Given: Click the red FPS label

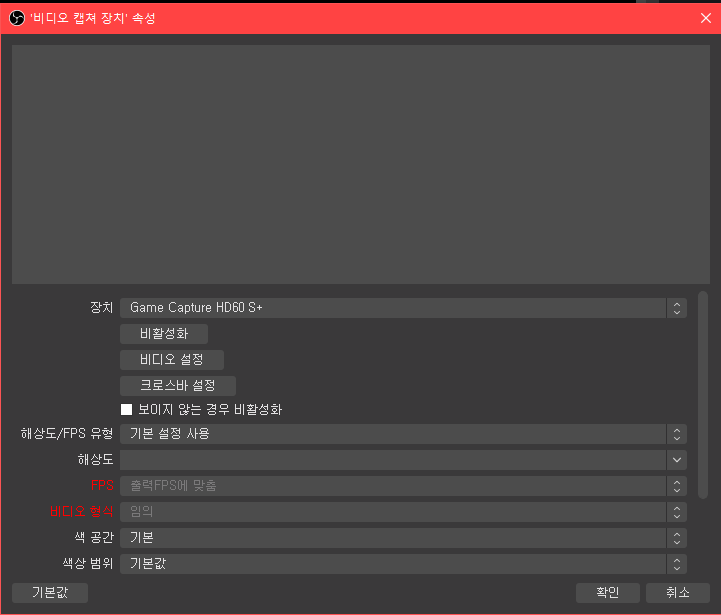Looking at the screenshot, I should [x=102, y=485].
